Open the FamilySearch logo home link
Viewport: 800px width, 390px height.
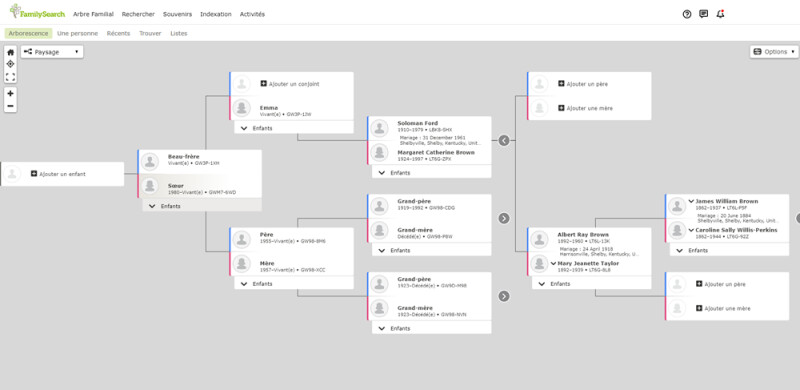pos(37,11)
